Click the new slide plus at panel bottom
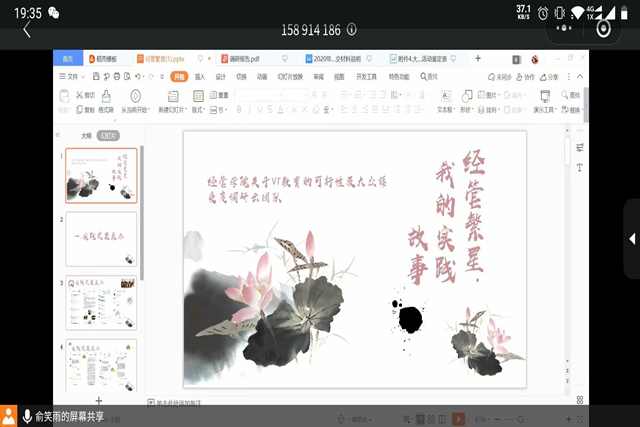Image resolution: width=640 pixels, height=427 pixels. 98,400
